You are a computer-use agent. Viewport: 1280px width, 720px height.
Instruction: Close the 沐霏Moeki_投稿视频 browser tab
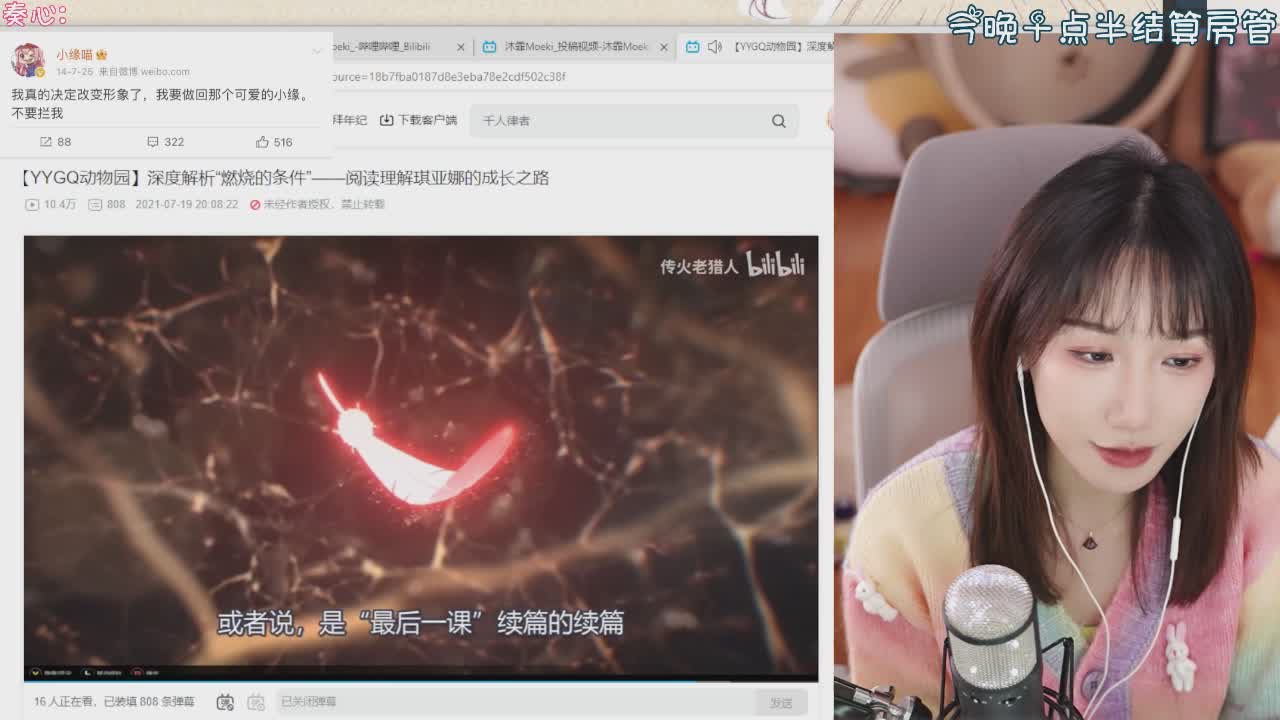point(663,47)
